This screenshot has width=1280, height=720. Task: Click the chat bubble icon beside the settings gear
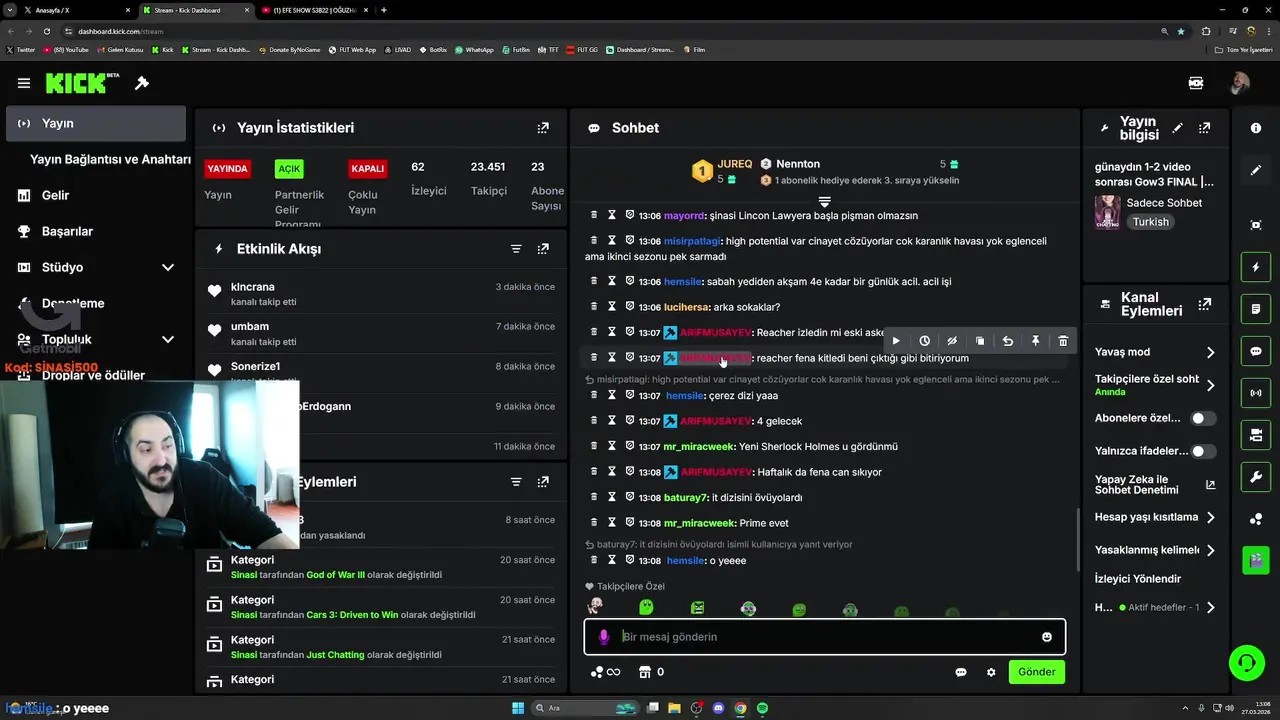tap(961, 672)
